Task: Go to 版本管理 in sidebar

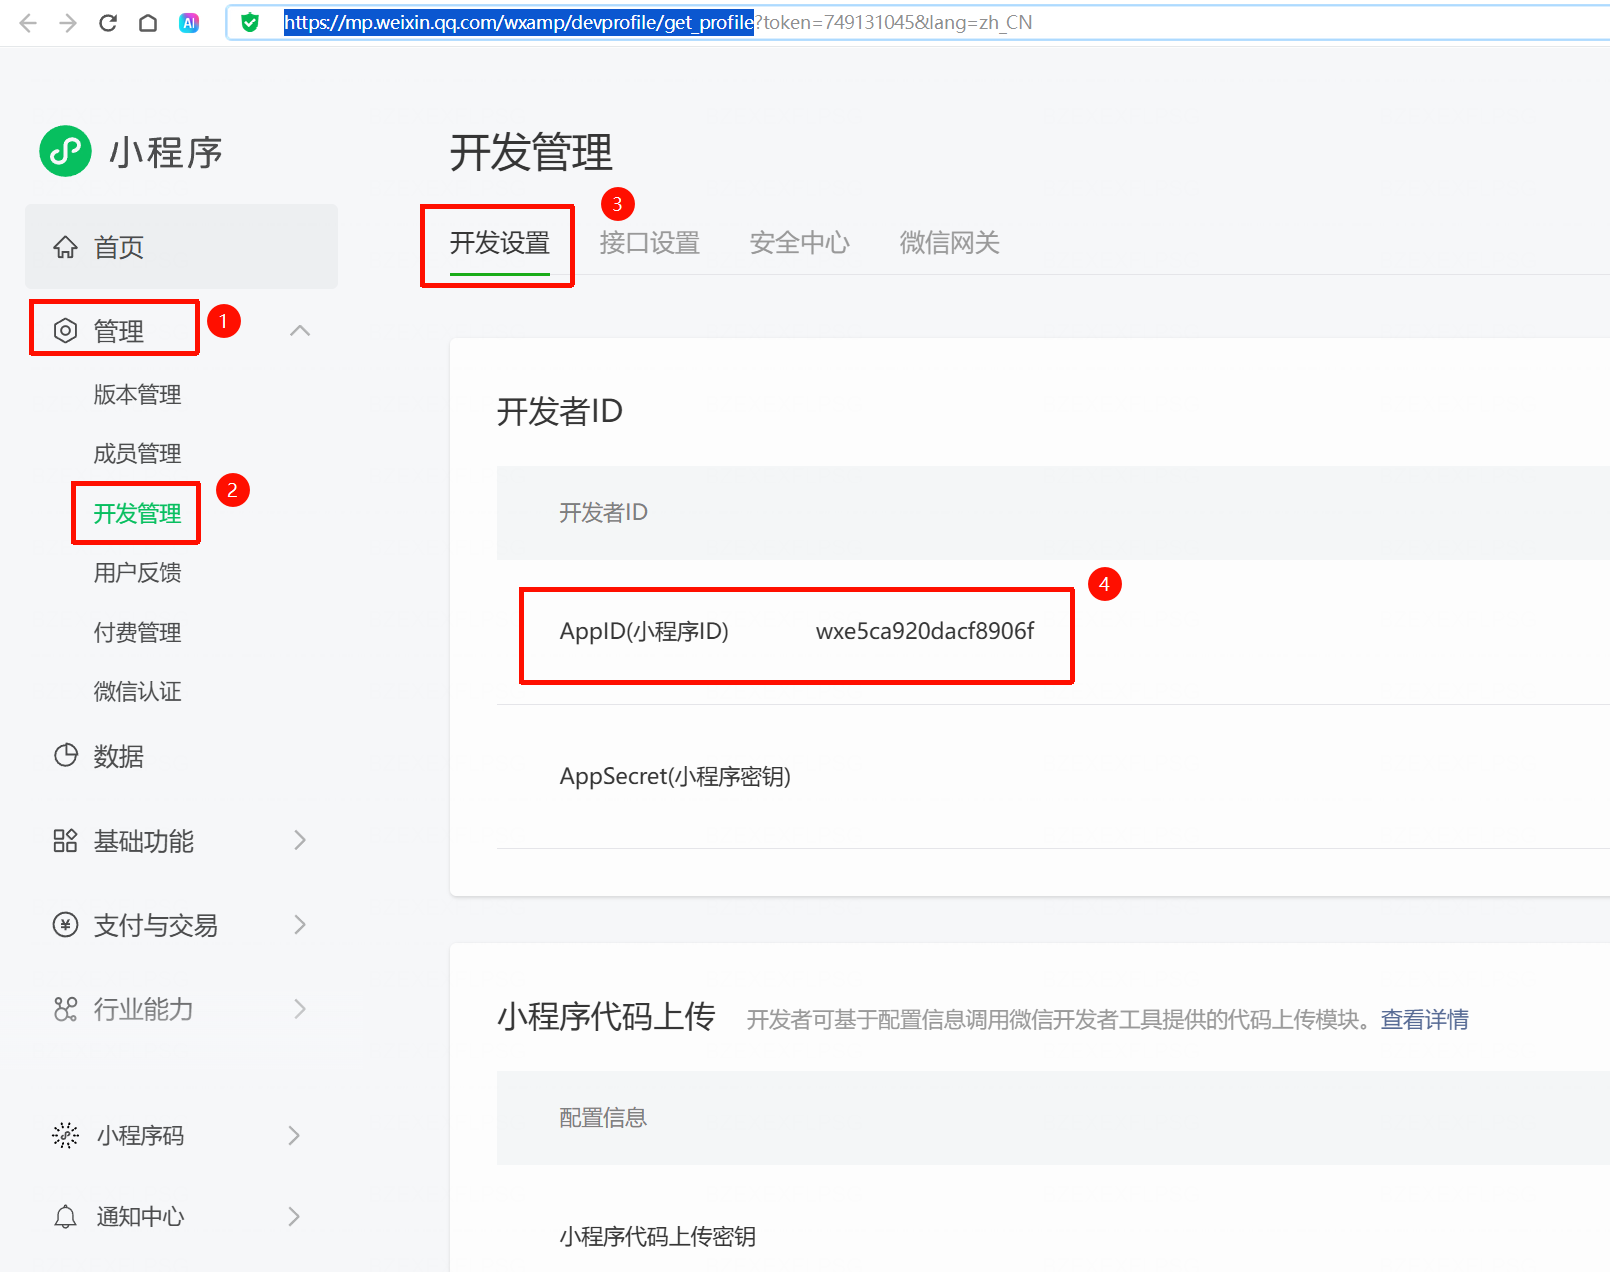Action: click(137, 395)
